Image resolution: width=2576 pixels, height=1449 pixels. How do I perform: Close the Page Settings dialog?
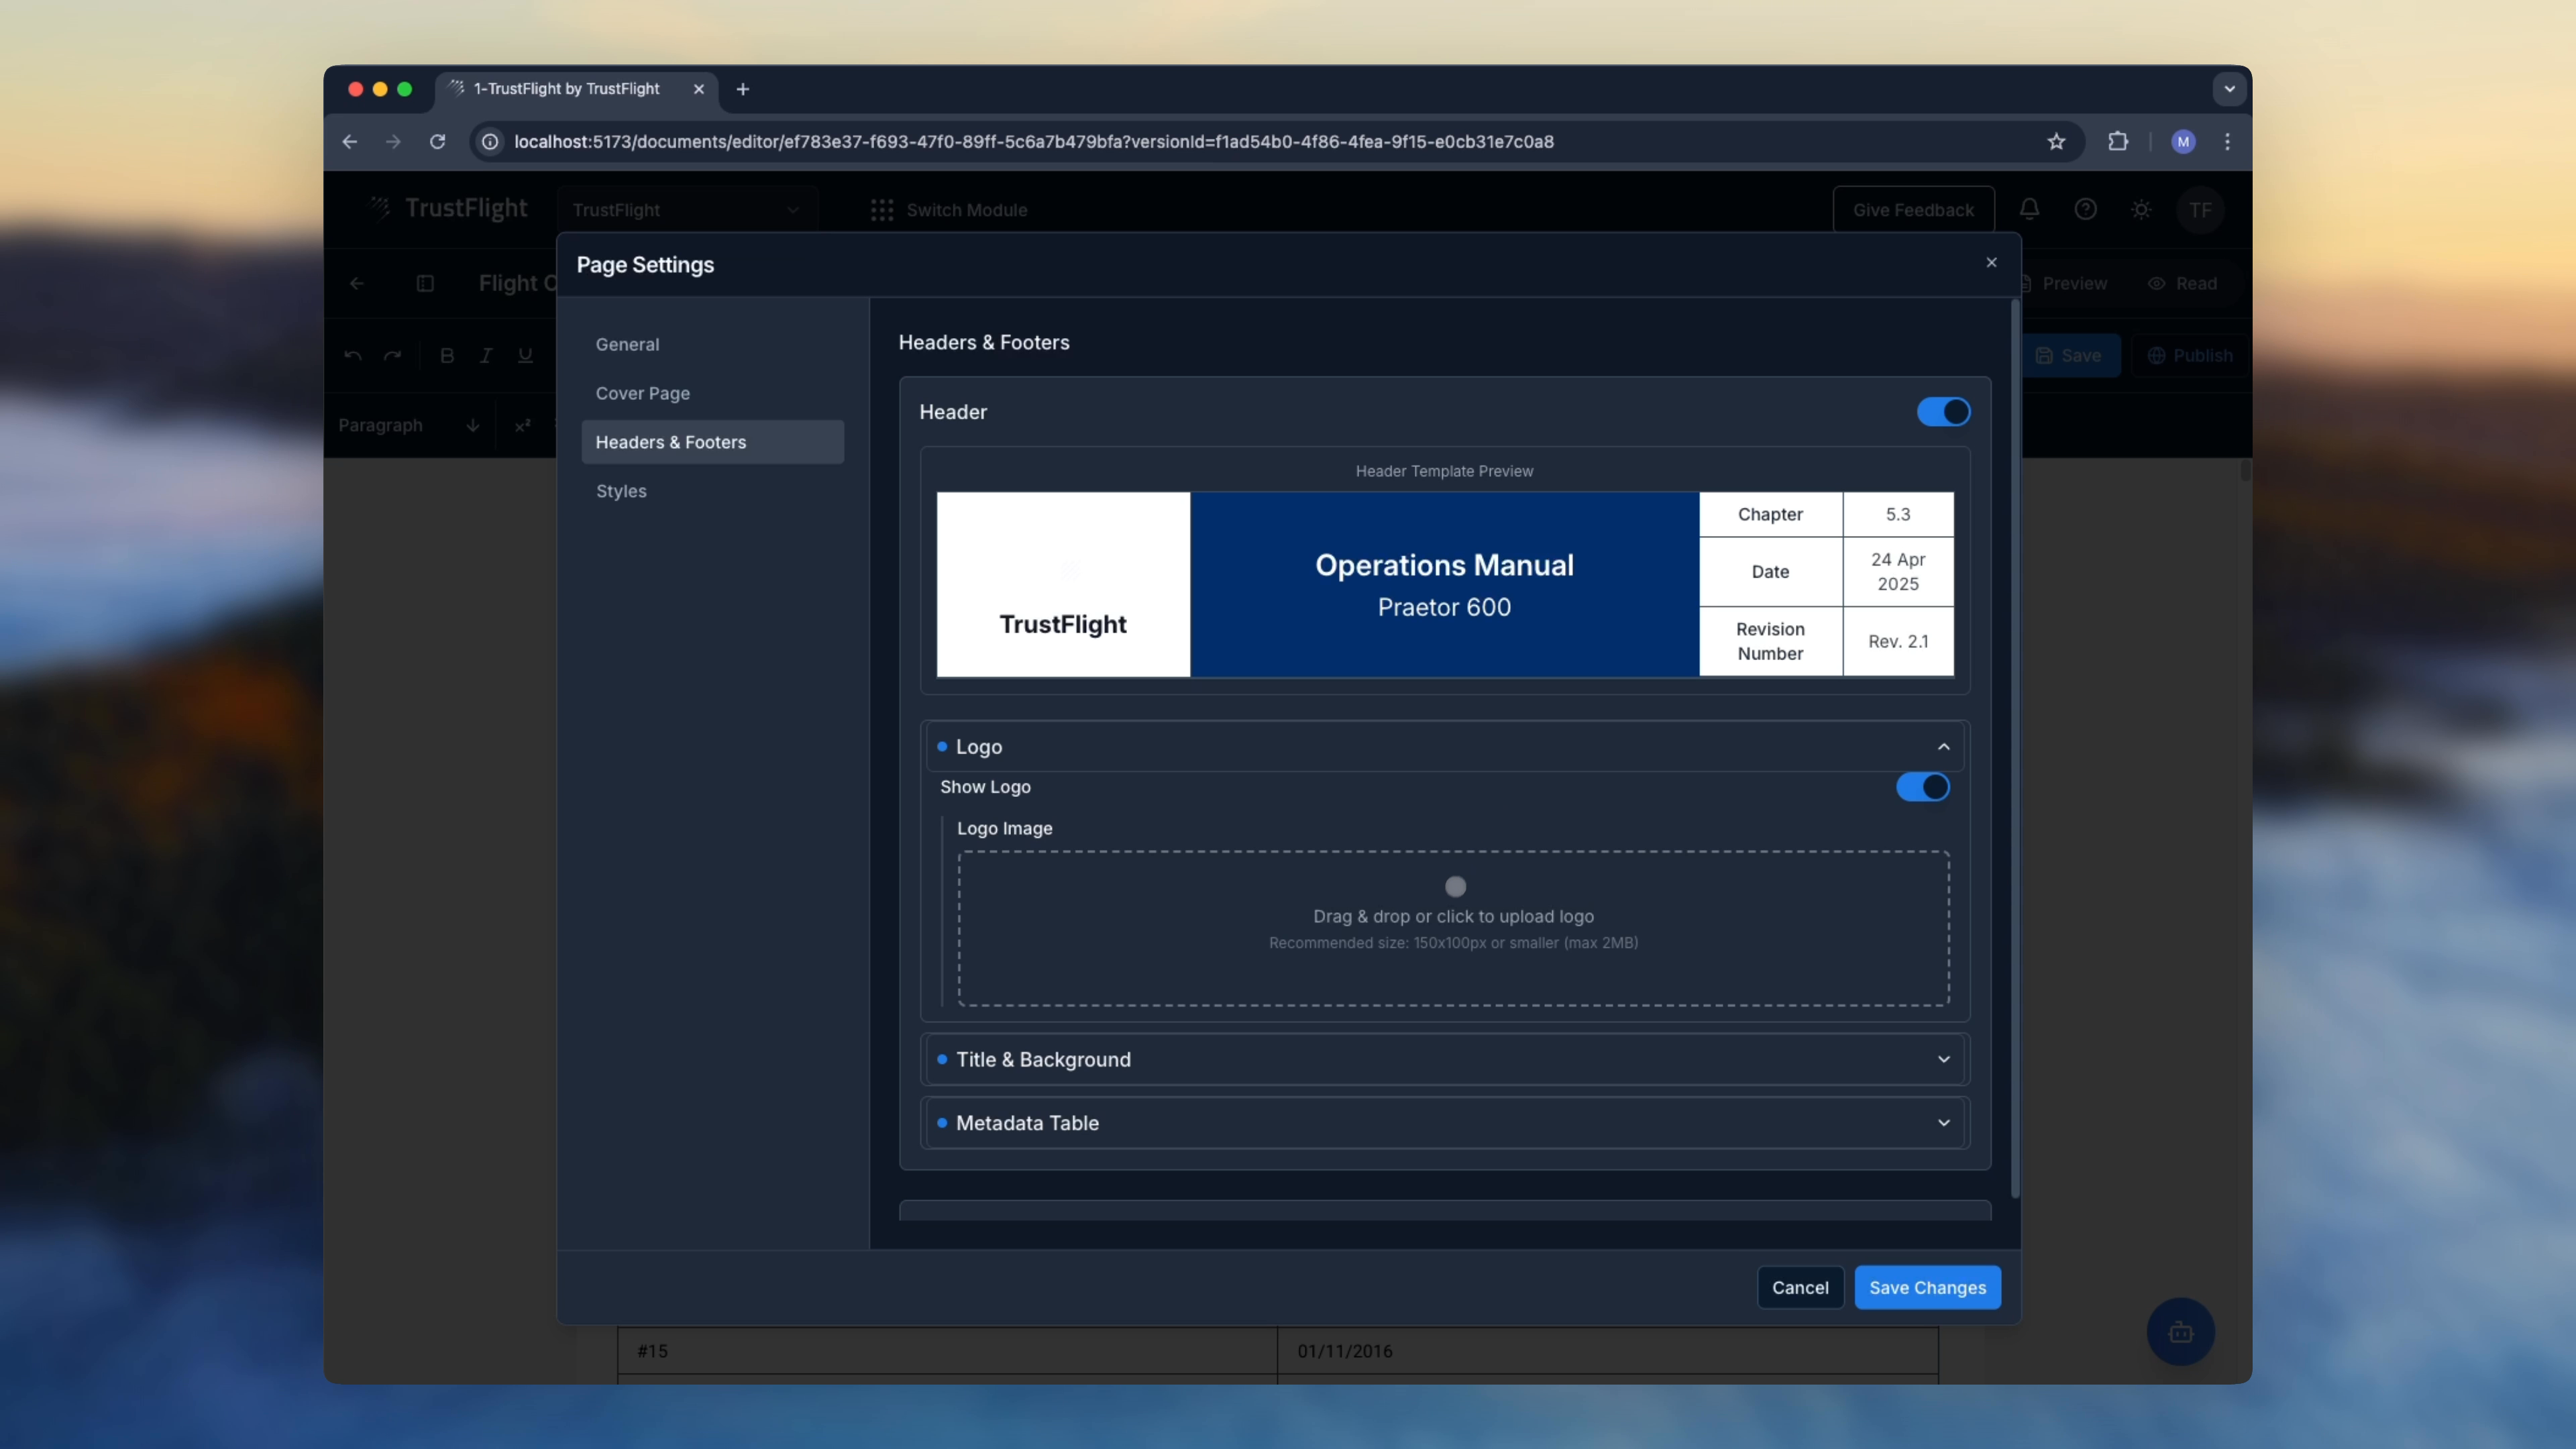(x=1991, y=262)
